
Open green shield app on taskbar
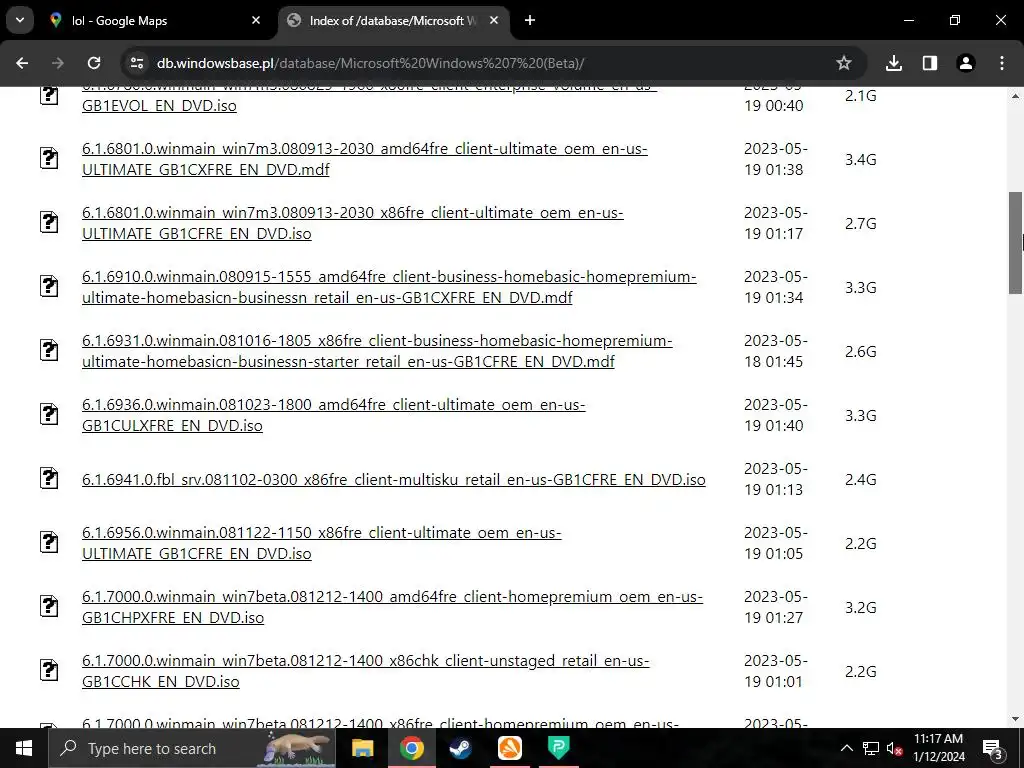point(558,748)
